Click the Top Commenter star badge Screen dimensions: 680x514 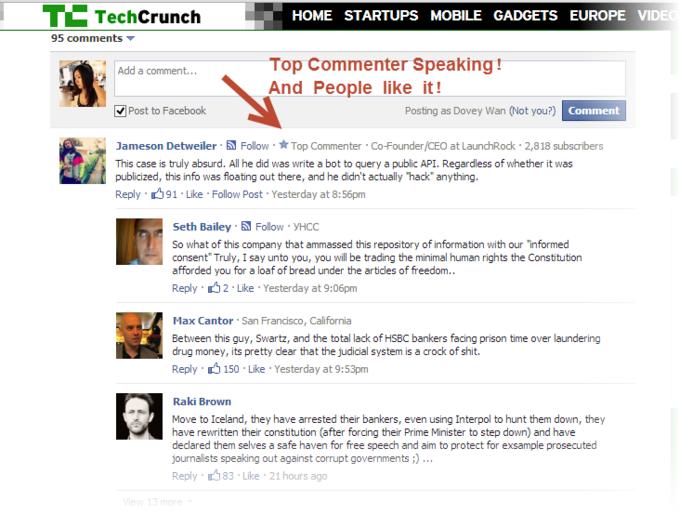[x=283, y=144]
